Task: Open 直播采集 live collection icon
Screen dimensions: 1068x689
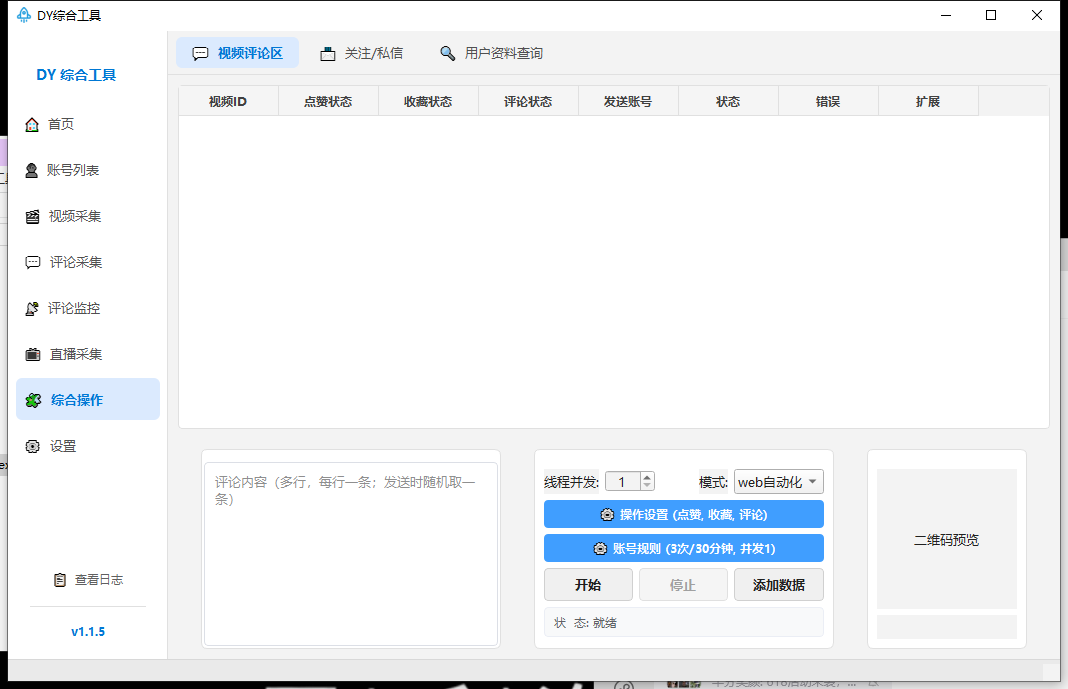Action: (33, 355)
